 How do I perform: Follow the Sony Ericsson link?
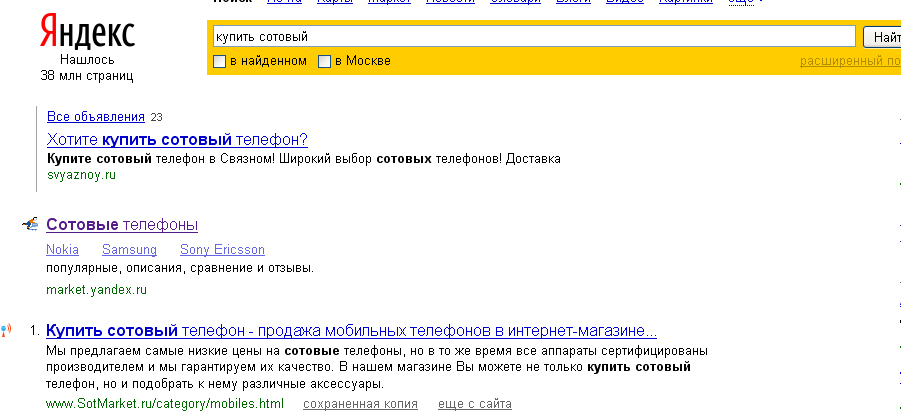(222, 249)
